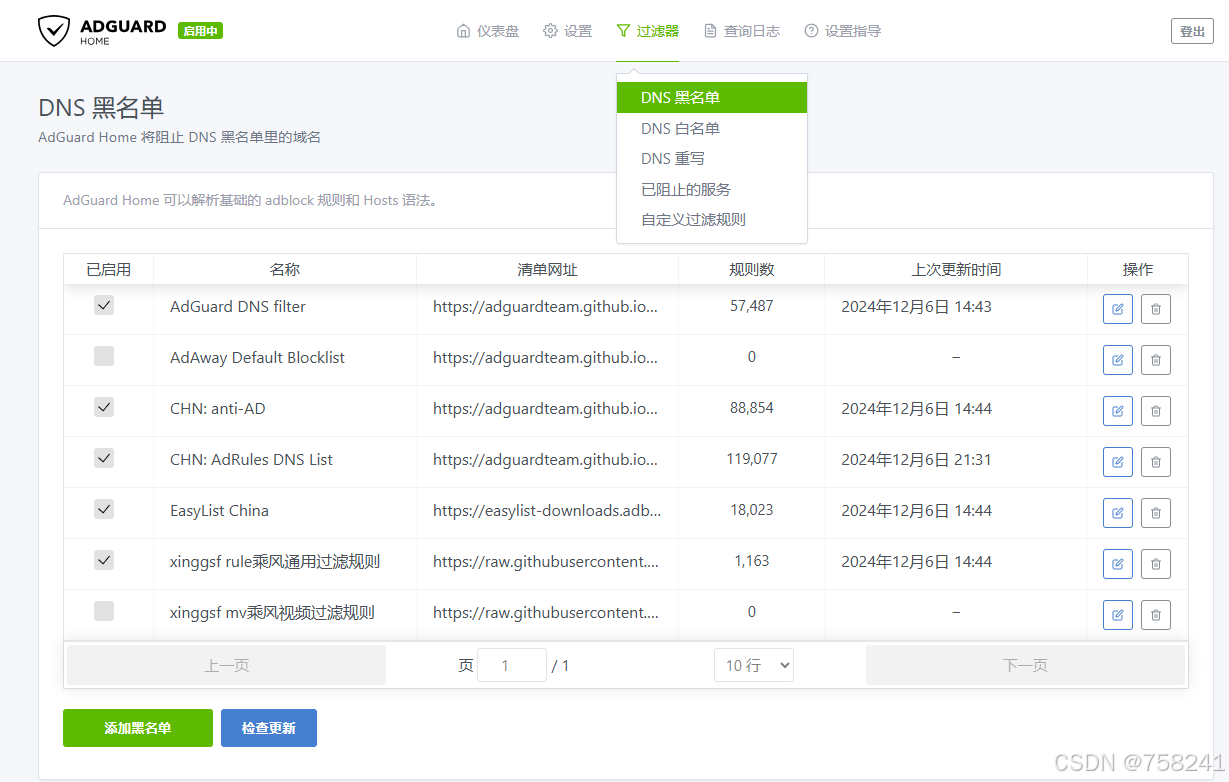Open the 查询日志 query log tab
Image resolution: width=1229 pixels, height=782 pixels.
point(742,31)
